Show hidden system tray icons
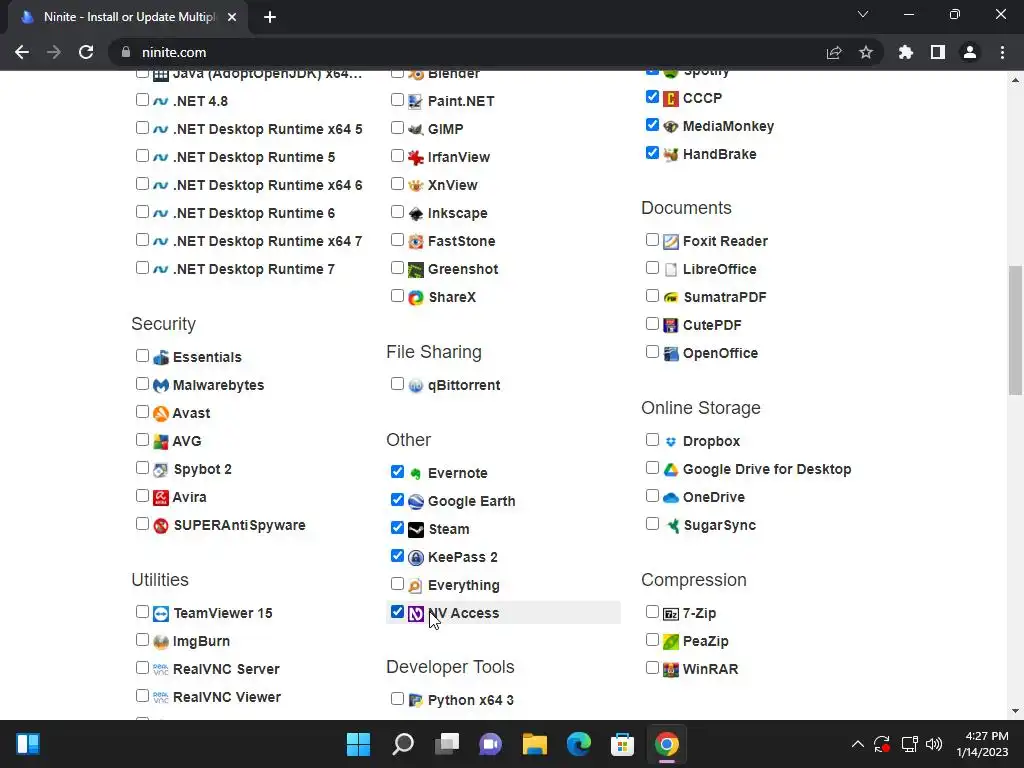This screenshot has width=1024, height=768. 857,744
